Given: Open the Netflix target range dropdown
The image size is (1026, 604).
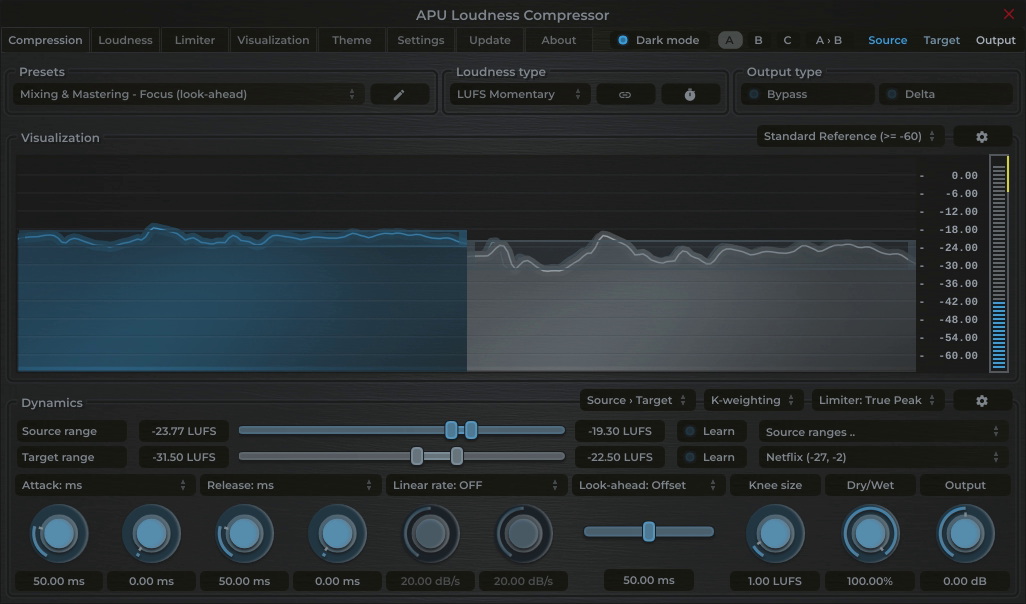Looking at the screenshot, I should click(x=883, y=457).
